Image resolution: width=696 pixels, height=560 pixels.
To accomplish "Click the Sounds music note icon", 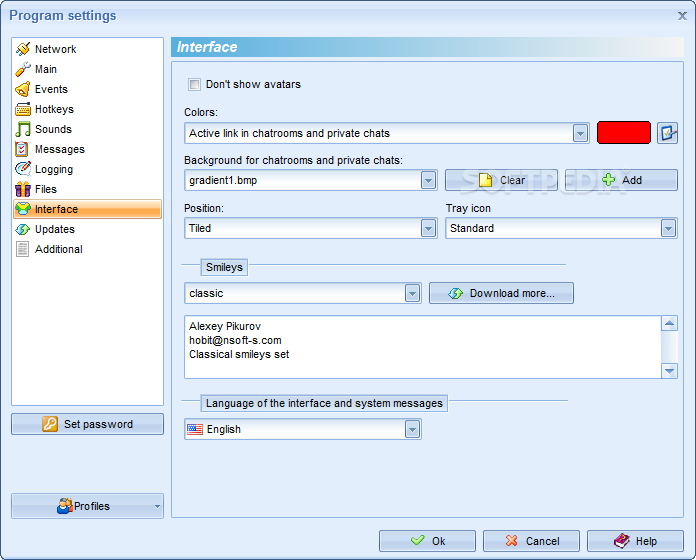I will coord(23,129).
